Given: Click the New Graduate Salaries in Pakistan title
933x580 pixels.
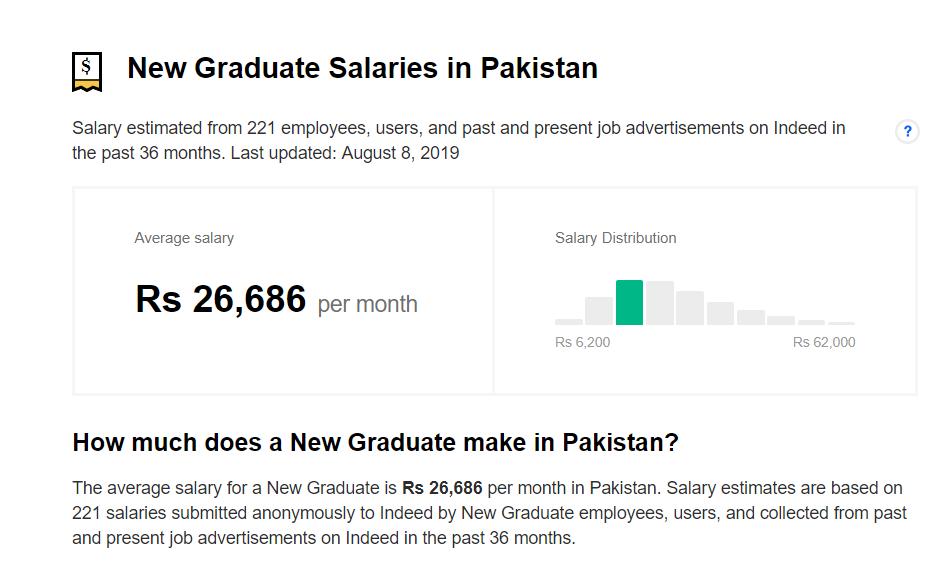Looking at the screenshot, I should coord(362,68).
